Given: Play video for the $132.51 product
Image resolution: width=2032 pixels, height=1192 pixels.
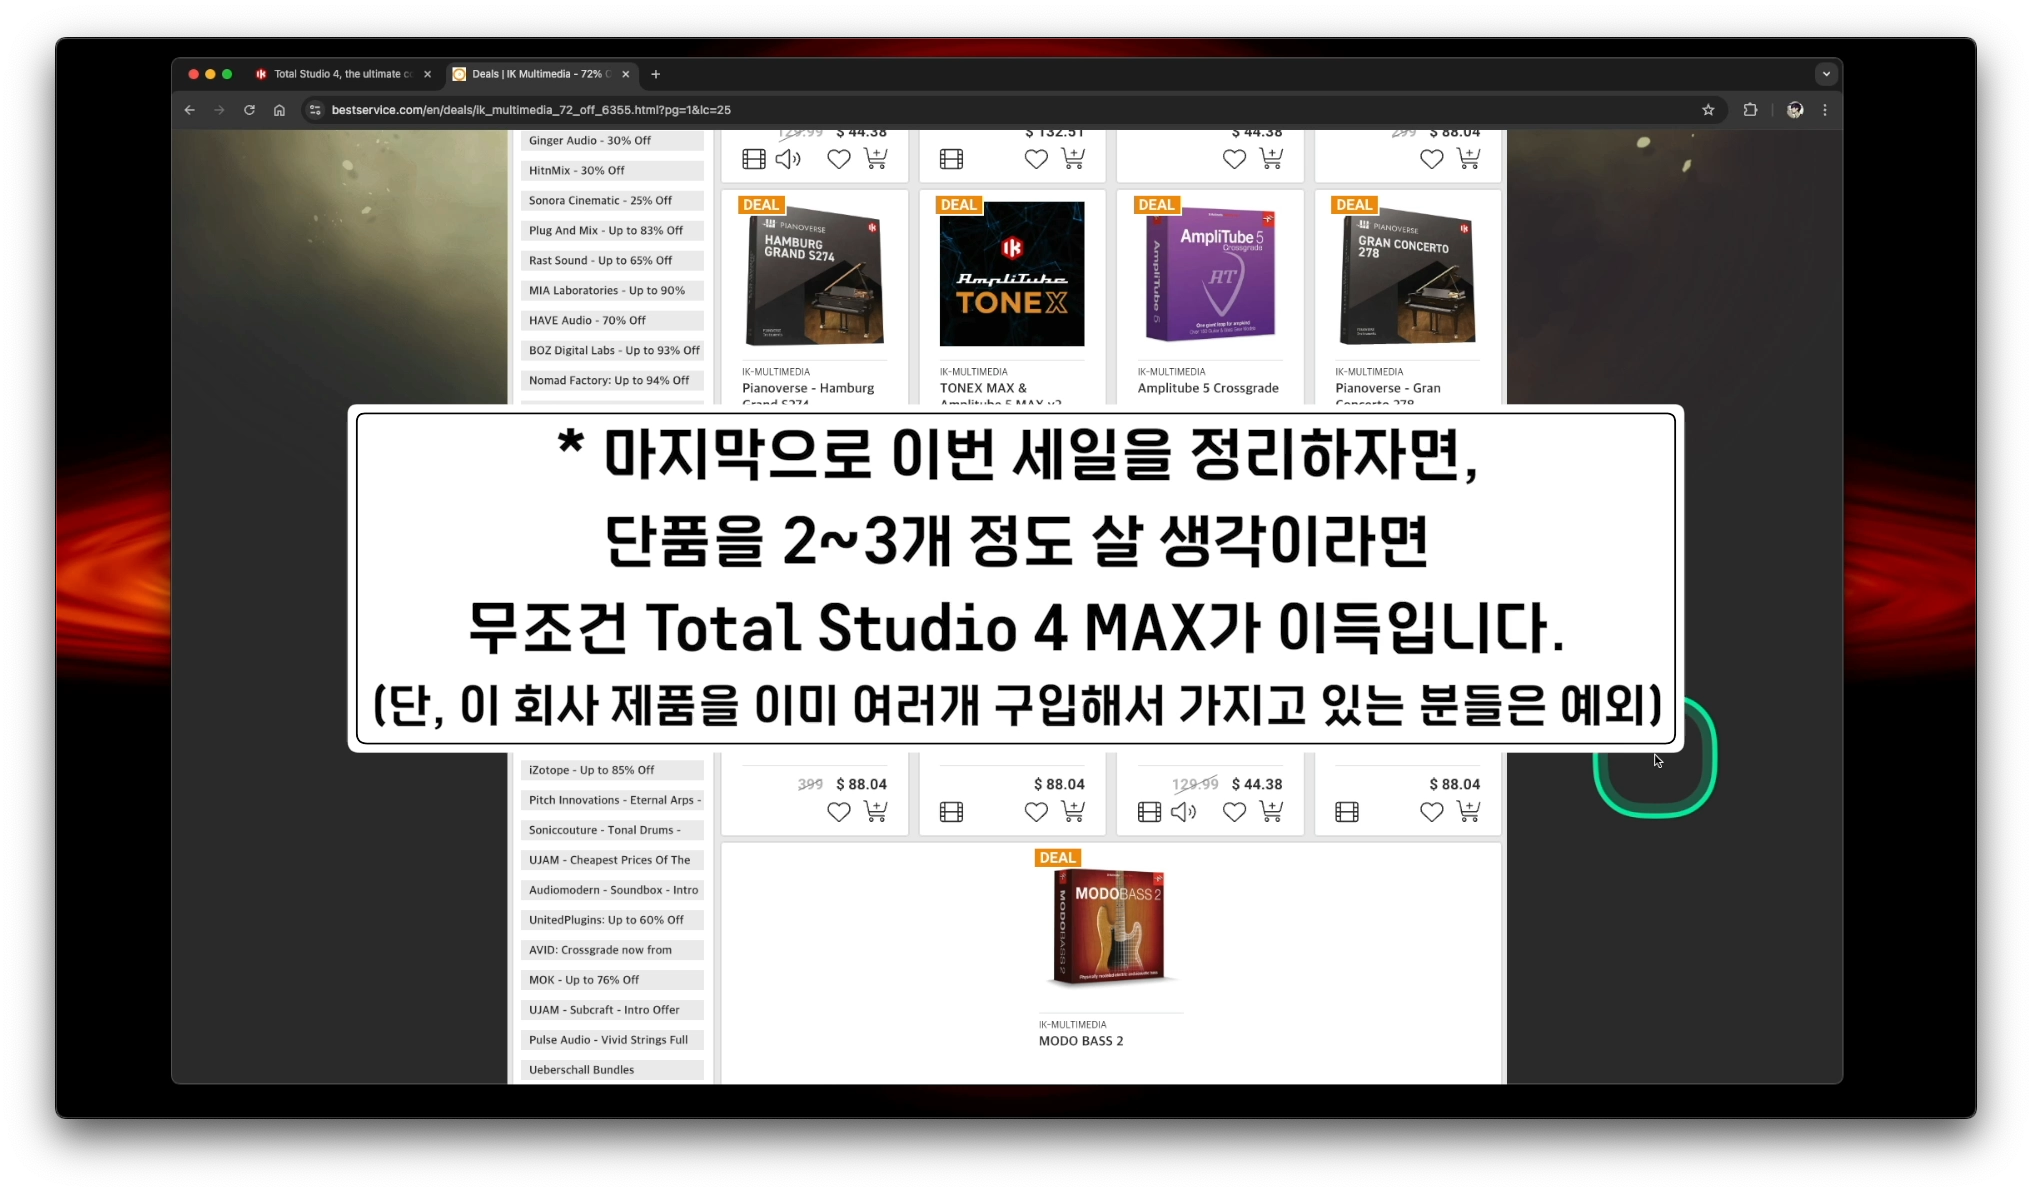Looking at the screenshot, I should pos(952,159).
